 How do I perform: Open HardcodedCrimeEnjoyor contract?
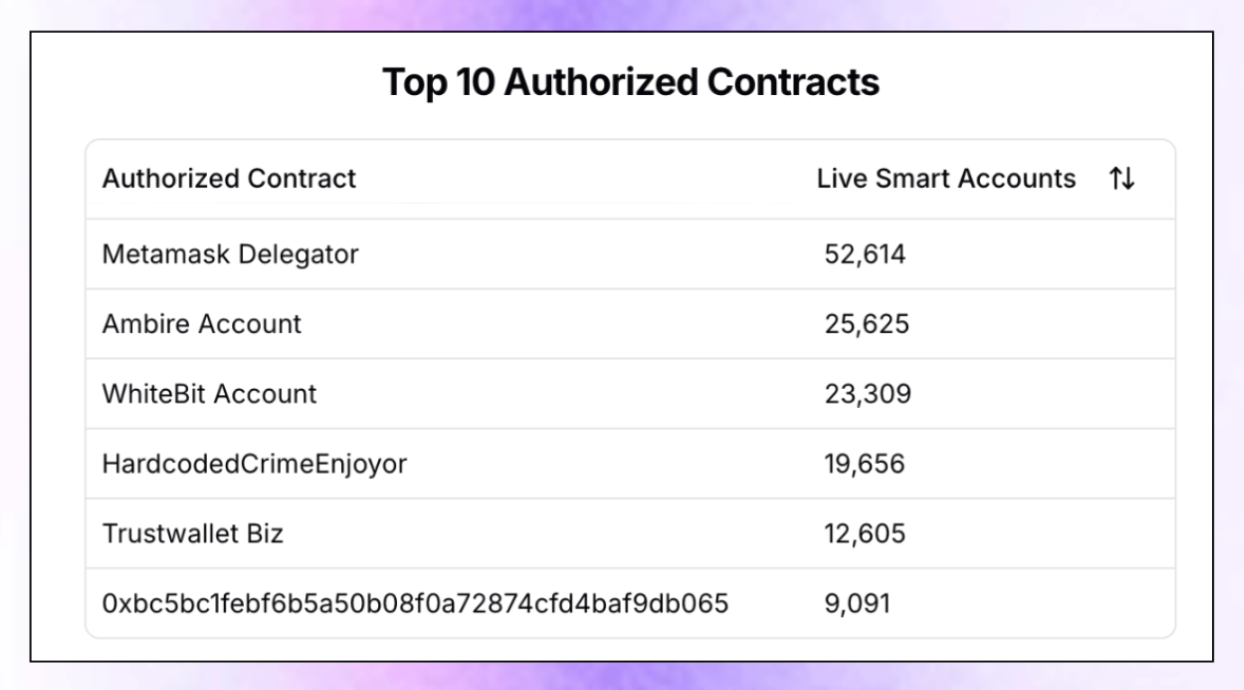pos(254,464)
